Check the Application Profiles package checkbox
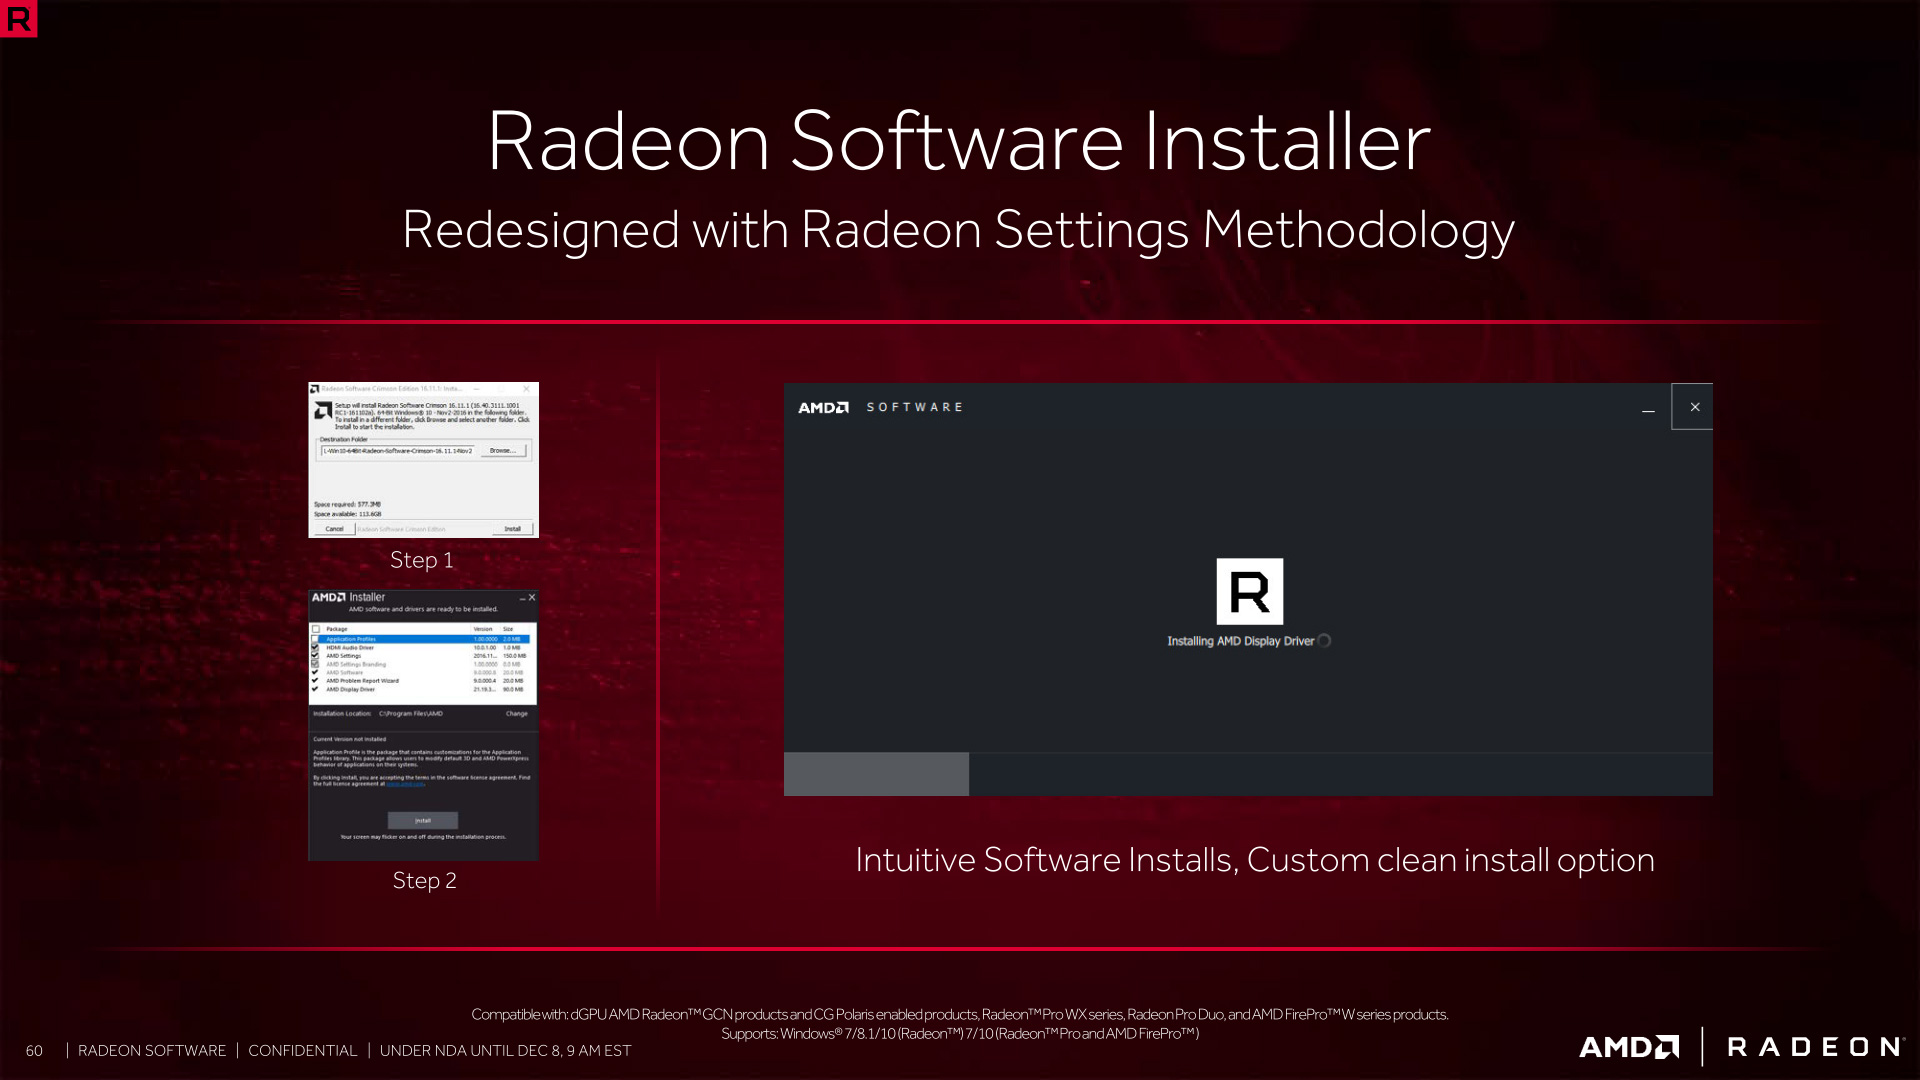Viewport: 1920px width, 1080px height. pyautogui.click(x=316, y=639)
